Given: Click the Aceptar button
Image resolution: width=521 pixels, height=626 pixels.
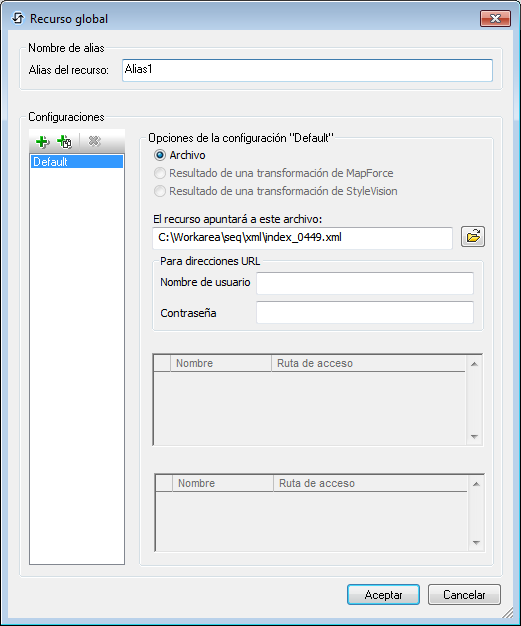Looking at the screenshot, I should (x=383, y=595).
